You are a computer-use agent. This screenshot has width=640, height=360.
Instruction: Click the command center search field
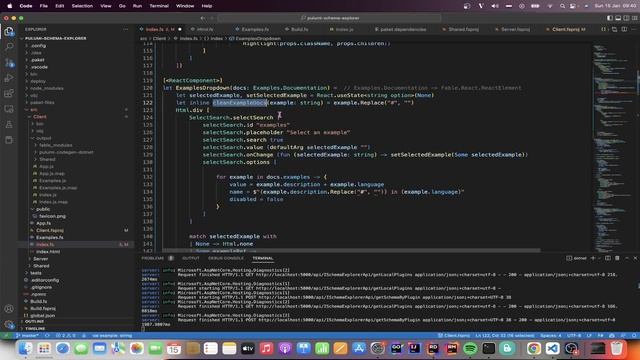pyautogui.click(x=330, y=18)
